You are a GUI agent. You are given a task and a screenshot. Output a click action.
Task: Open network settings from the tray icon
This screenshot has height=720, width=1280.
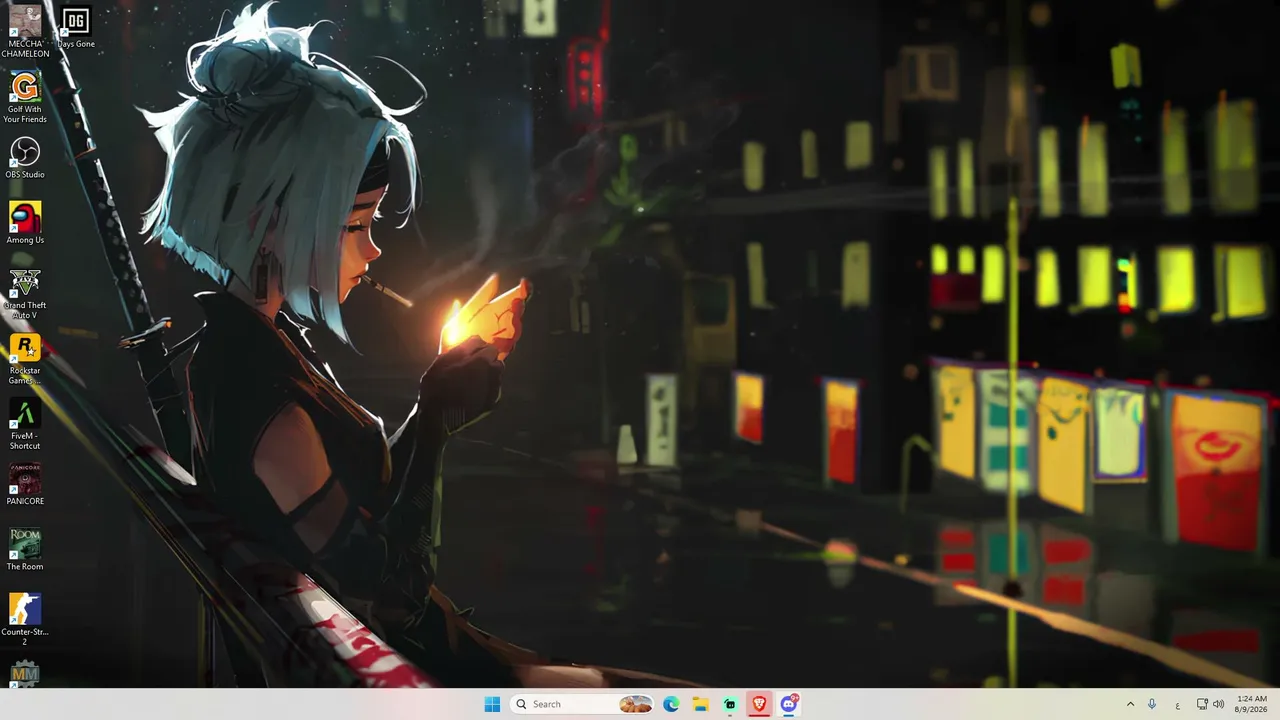click(x=1202, y=704)
